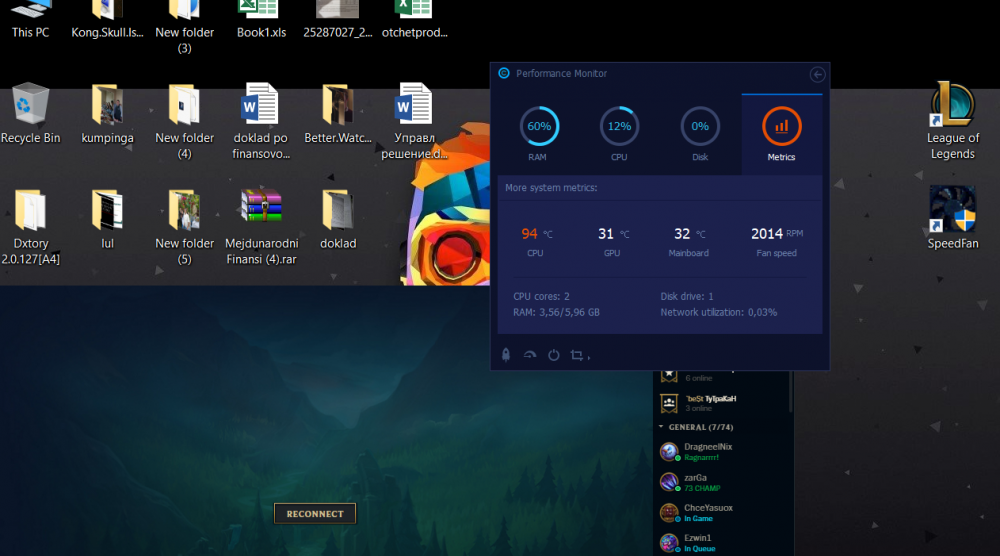Click the star banner icon with 6 online
Image resolution: width=1000 pixels, height=556 pixels.
click(669, 376)
